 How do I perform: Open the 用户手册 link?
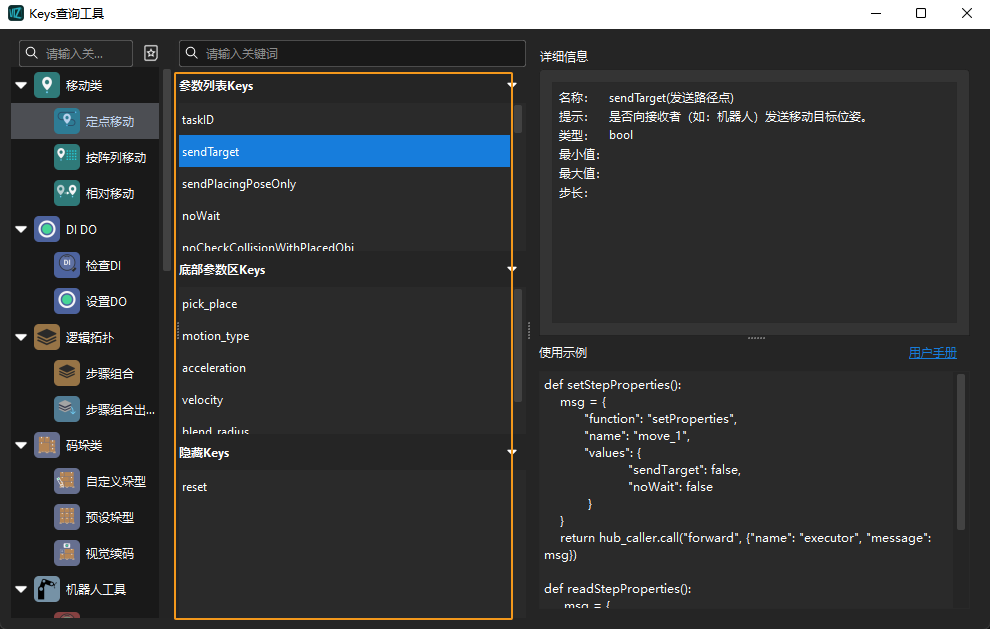pyautogui.click(x=932, y=353)
